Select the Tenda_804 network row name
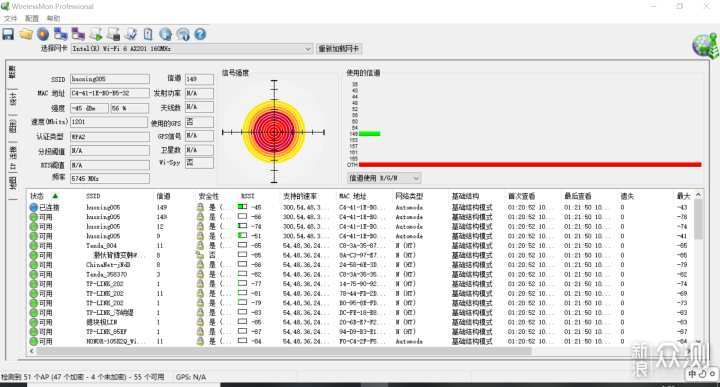Image resolution: width=720 pixels, height=387 pixels. click(101, 246)
